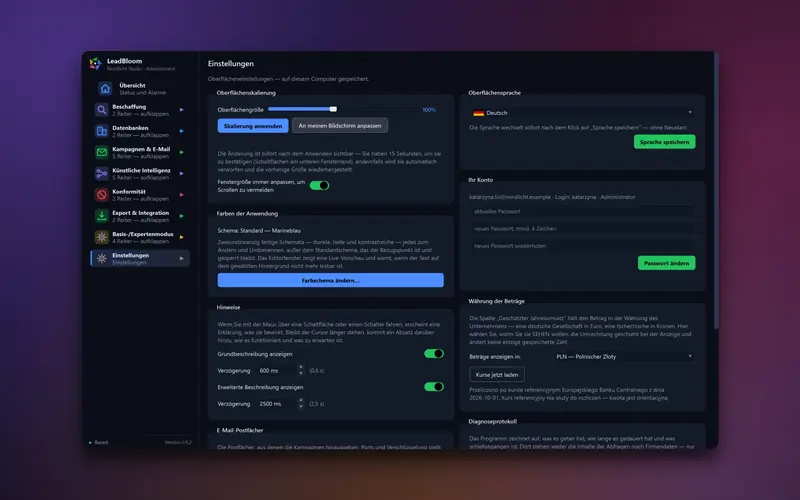Screen dimensions: 800x500
Task: Click the window vertical scrollbar
Action: [716, 191]
